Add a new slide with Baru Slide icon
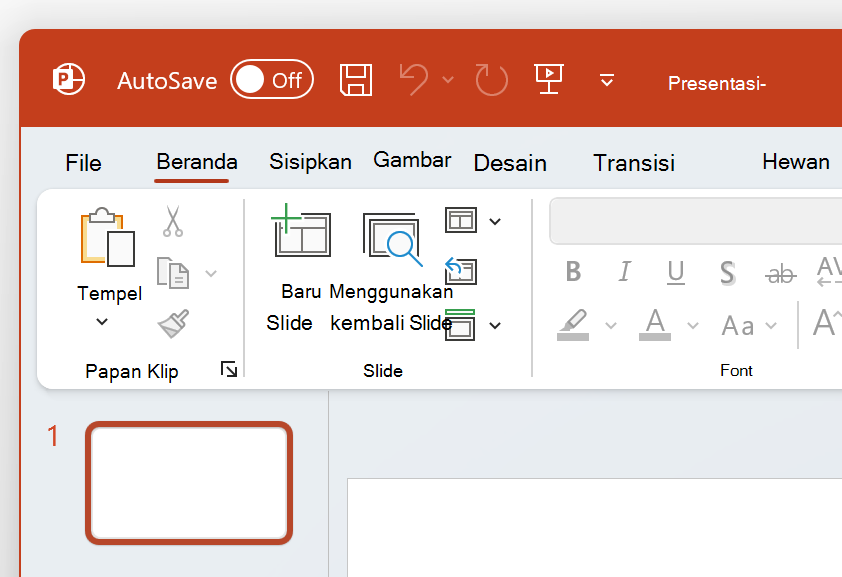Image resolution: width=842 pixels, height=577 pixels. coord(301,230)
